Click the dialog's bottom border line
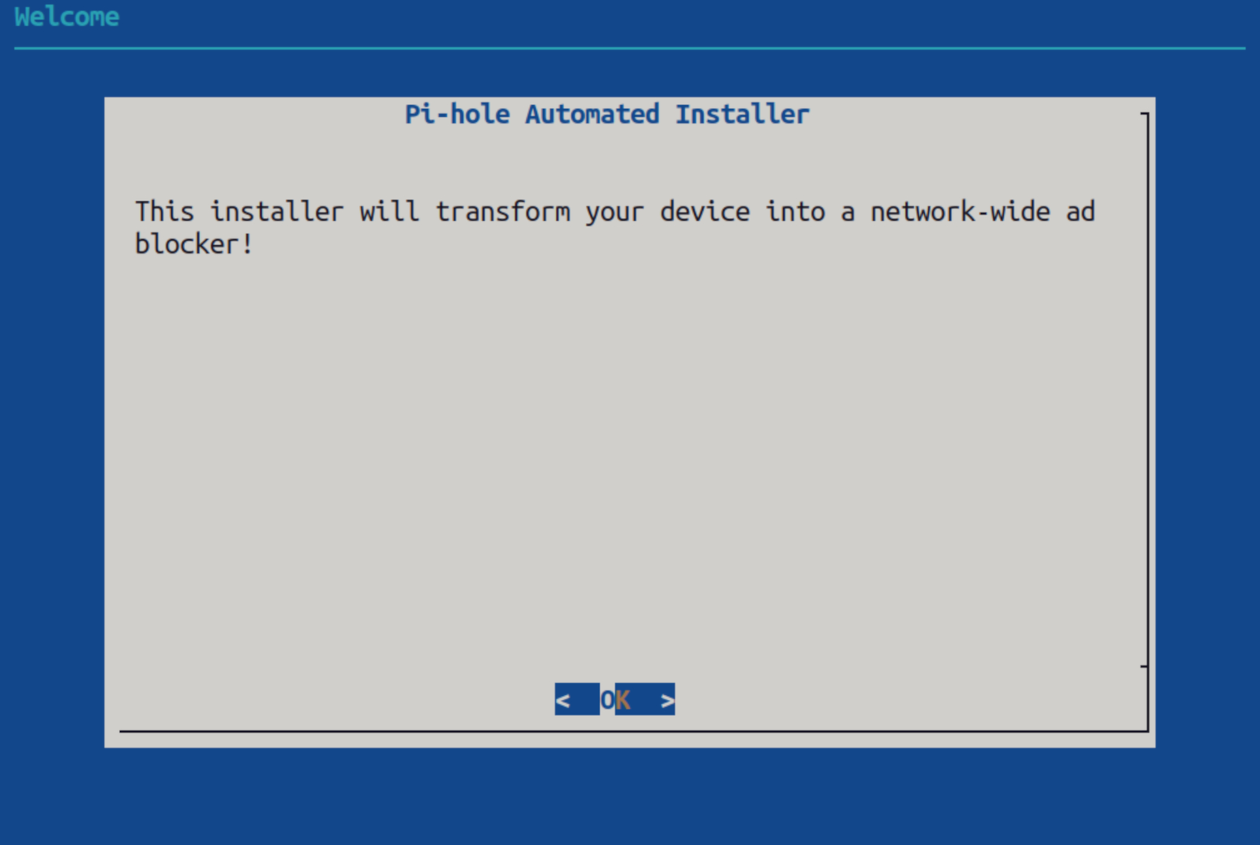Screen dimensions: 1260x845 (634, 731)
